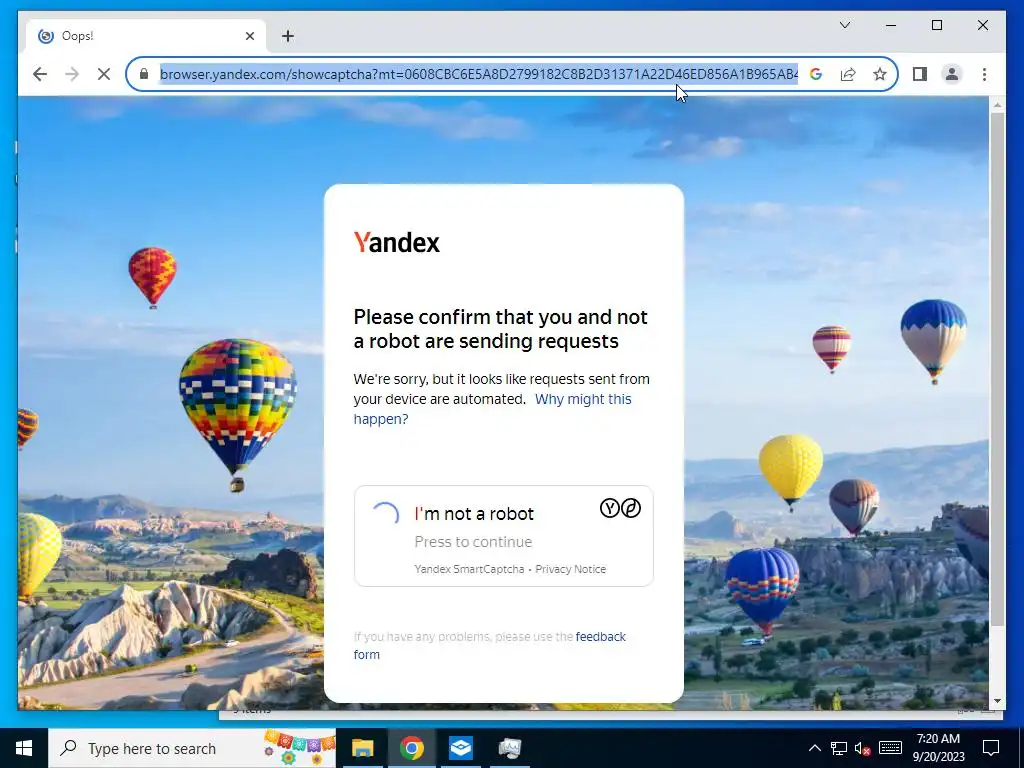This screenshot has width=1024, height=768.
Task: Click the Yandex logo
Action: tap(396, 242)
